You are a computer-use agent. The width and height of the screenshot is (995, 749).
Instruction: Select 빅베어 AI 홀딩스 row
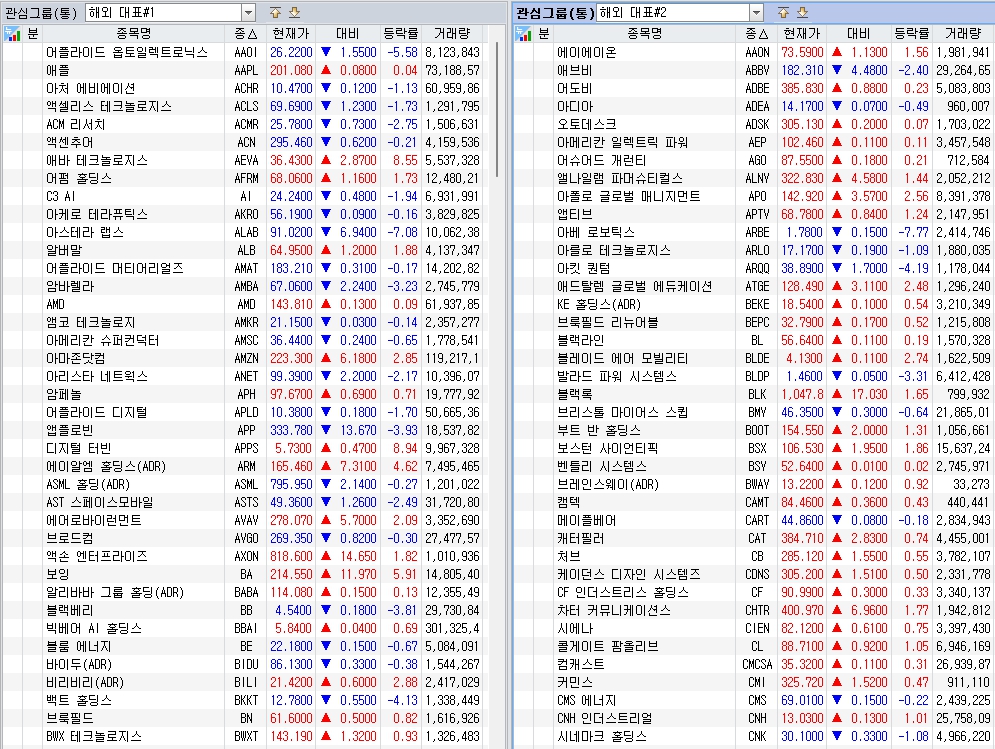tap(241, 628)
